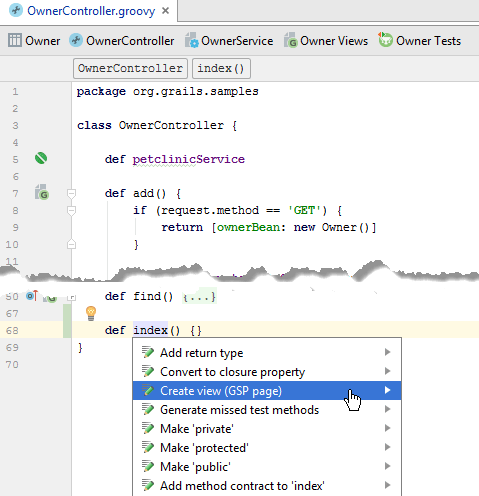The width and height of the screenshot is (479, 496).
Task: Open submenu arrow for Generate missed test methods
Action: pos(387,409)
